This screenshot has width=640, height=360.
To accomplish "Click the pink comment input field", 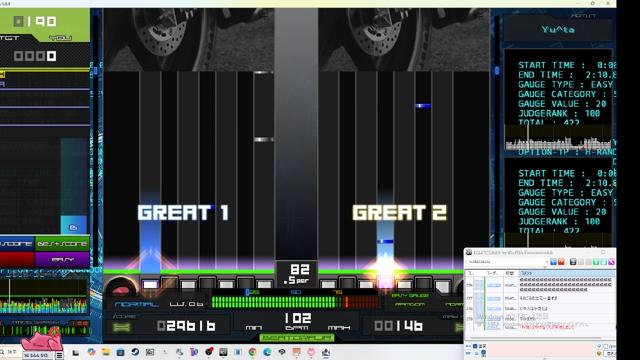I will tap(541, 350).
